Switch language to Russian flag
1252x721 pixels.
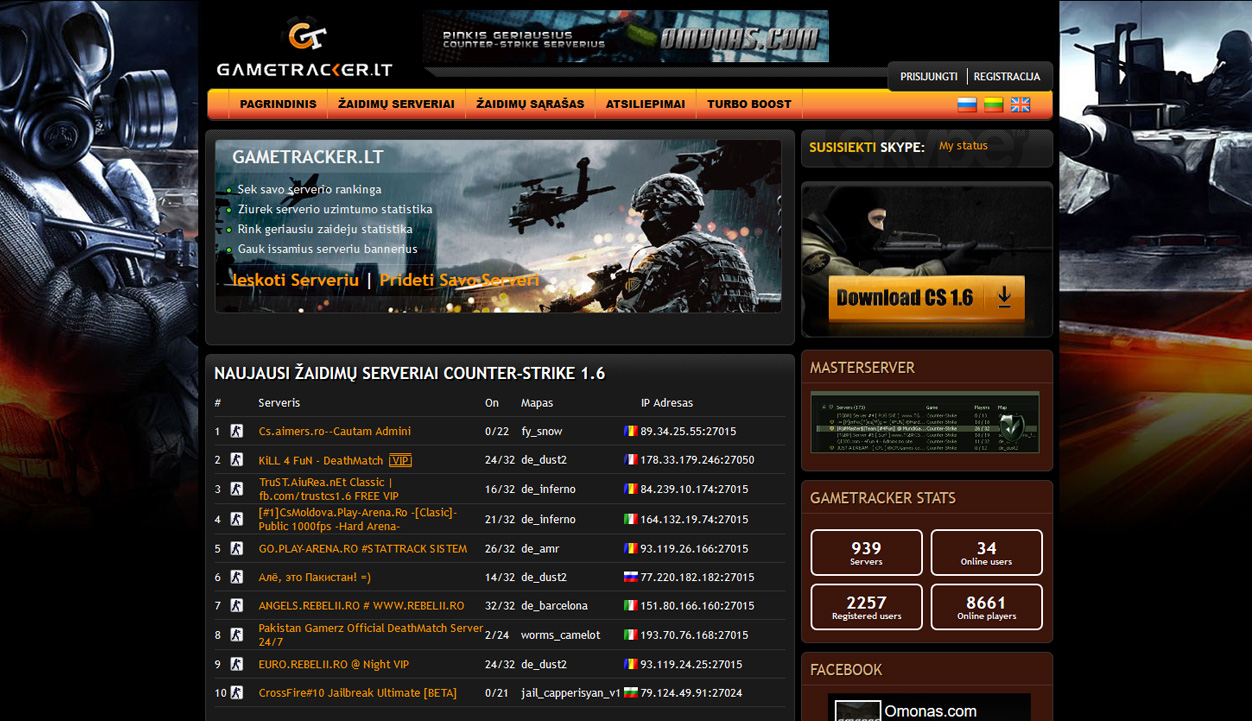[x=967, y=104]
